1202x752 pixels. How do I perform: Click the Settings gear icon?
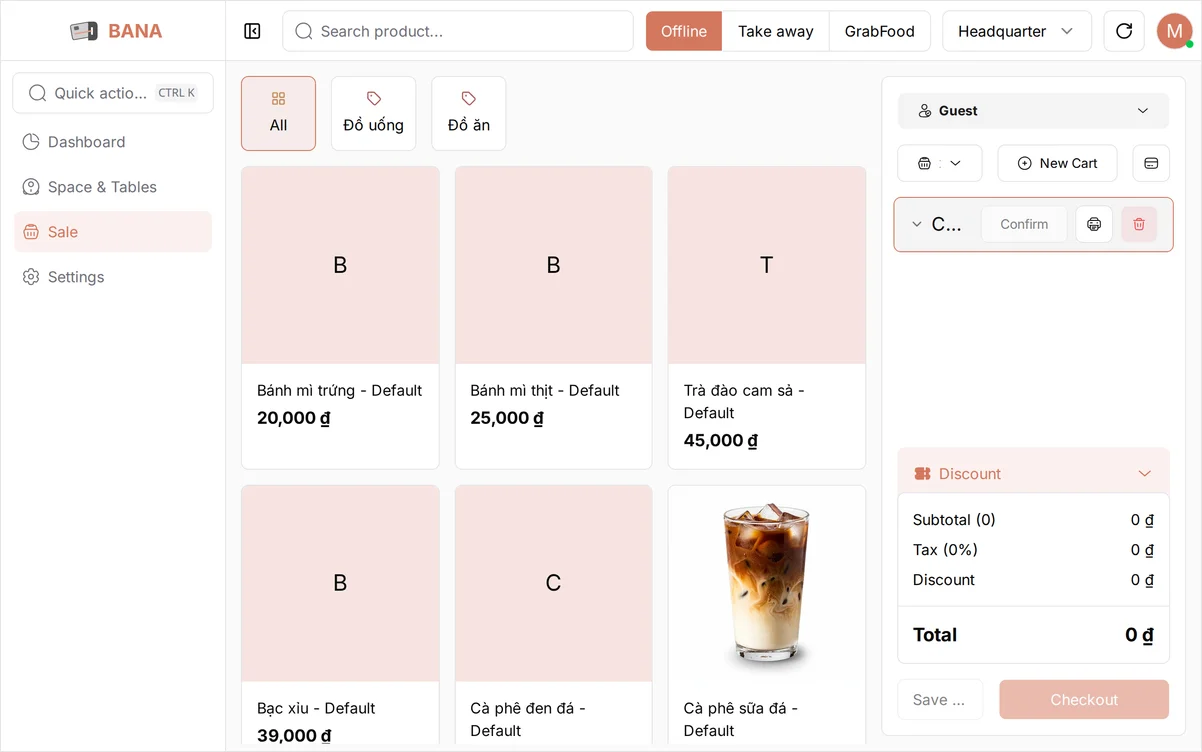(31, 277)
